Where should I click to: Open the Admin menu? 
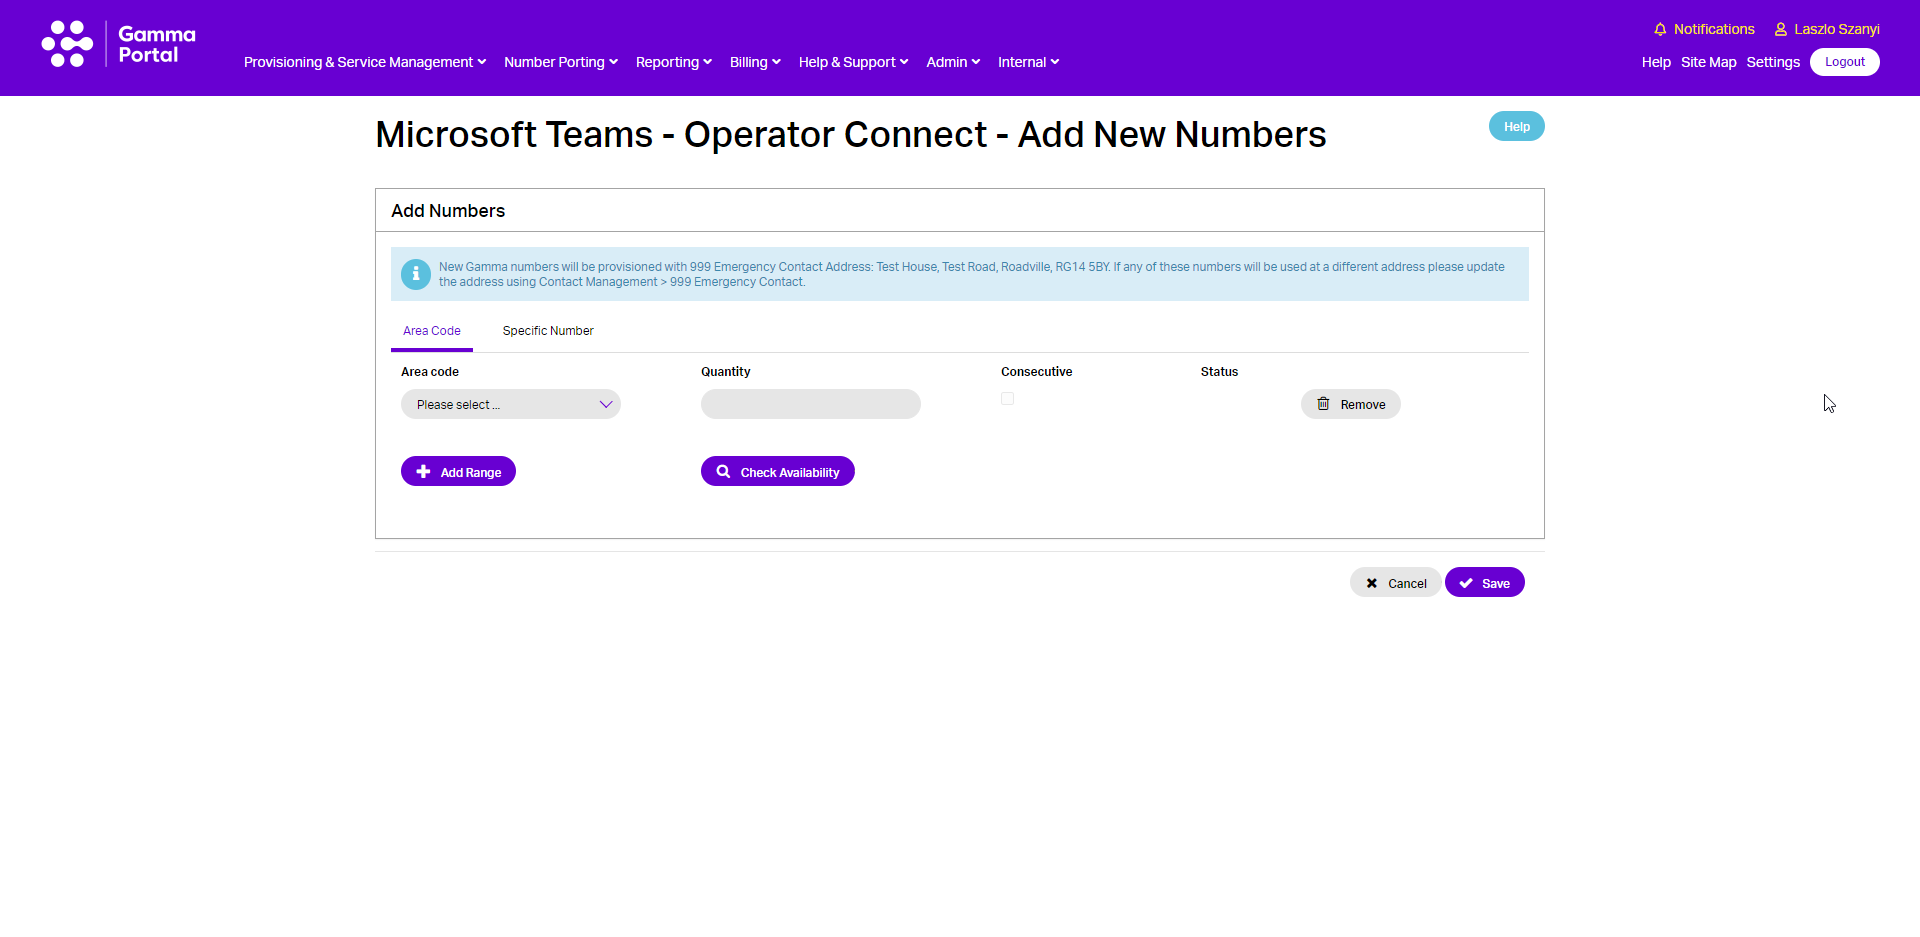coord(953,62)
